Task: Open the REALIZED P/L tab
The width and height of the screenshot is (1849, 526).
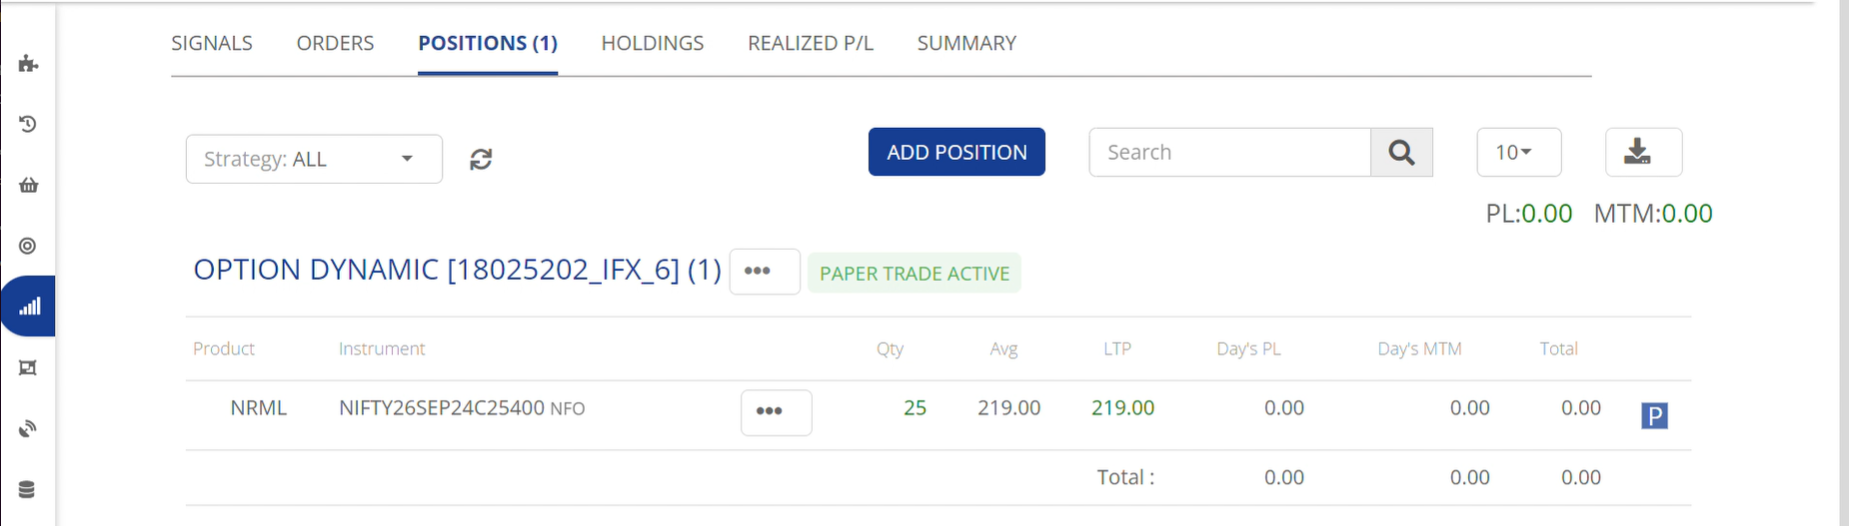Action: point(810,43)
